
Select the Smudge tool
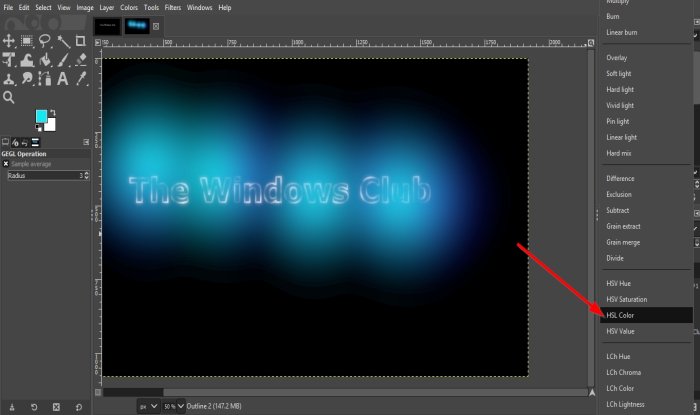click(27, 79)
